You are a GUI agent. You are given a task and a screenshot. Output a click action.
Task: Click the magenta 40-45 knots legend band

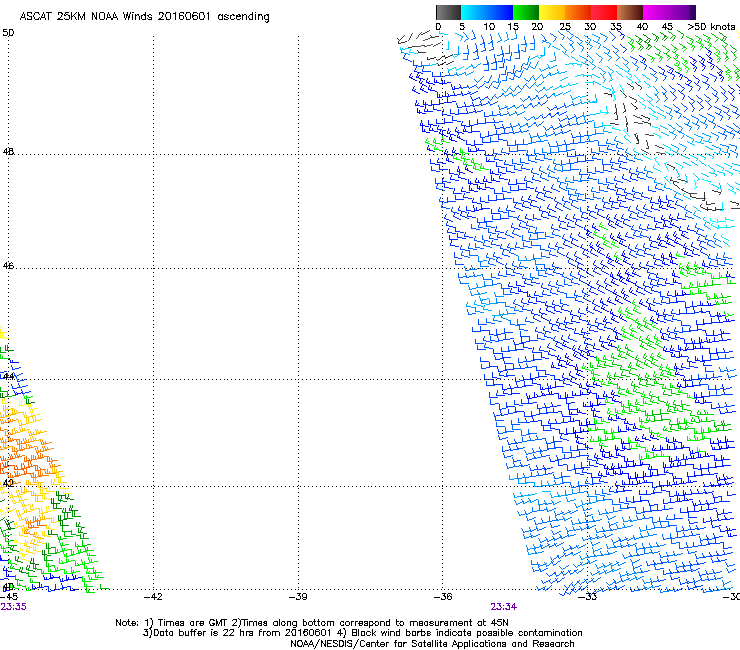656,12
